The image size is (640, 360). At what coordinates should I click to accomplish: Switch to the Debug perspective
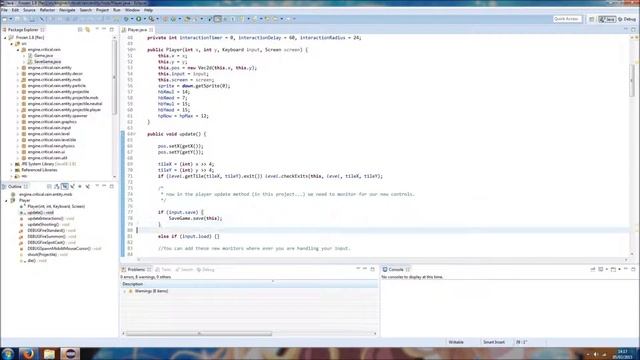click(x=627, y=19)
